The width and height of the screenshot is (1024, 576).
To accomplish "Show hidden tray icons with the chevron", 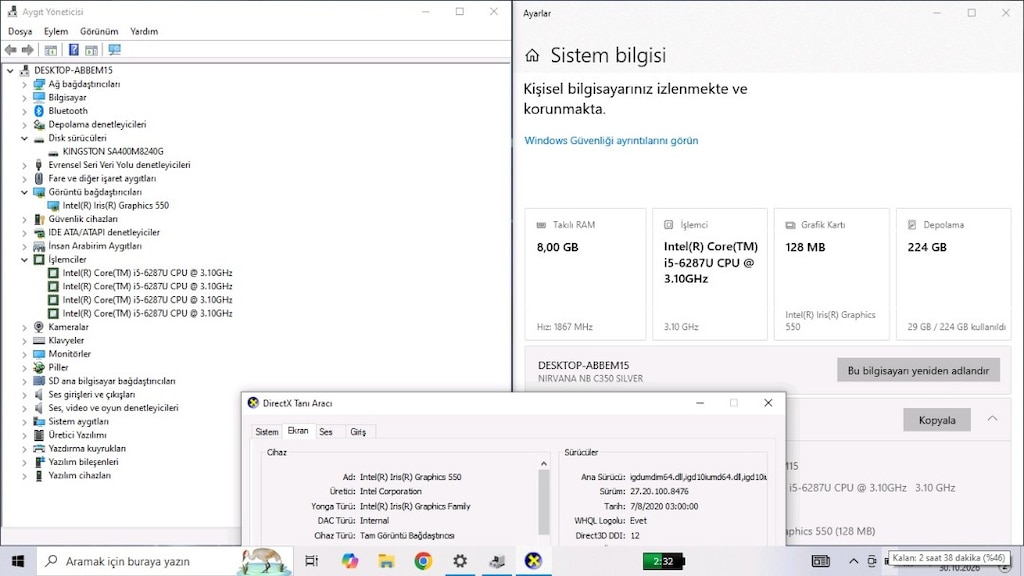I will point(854,561).
